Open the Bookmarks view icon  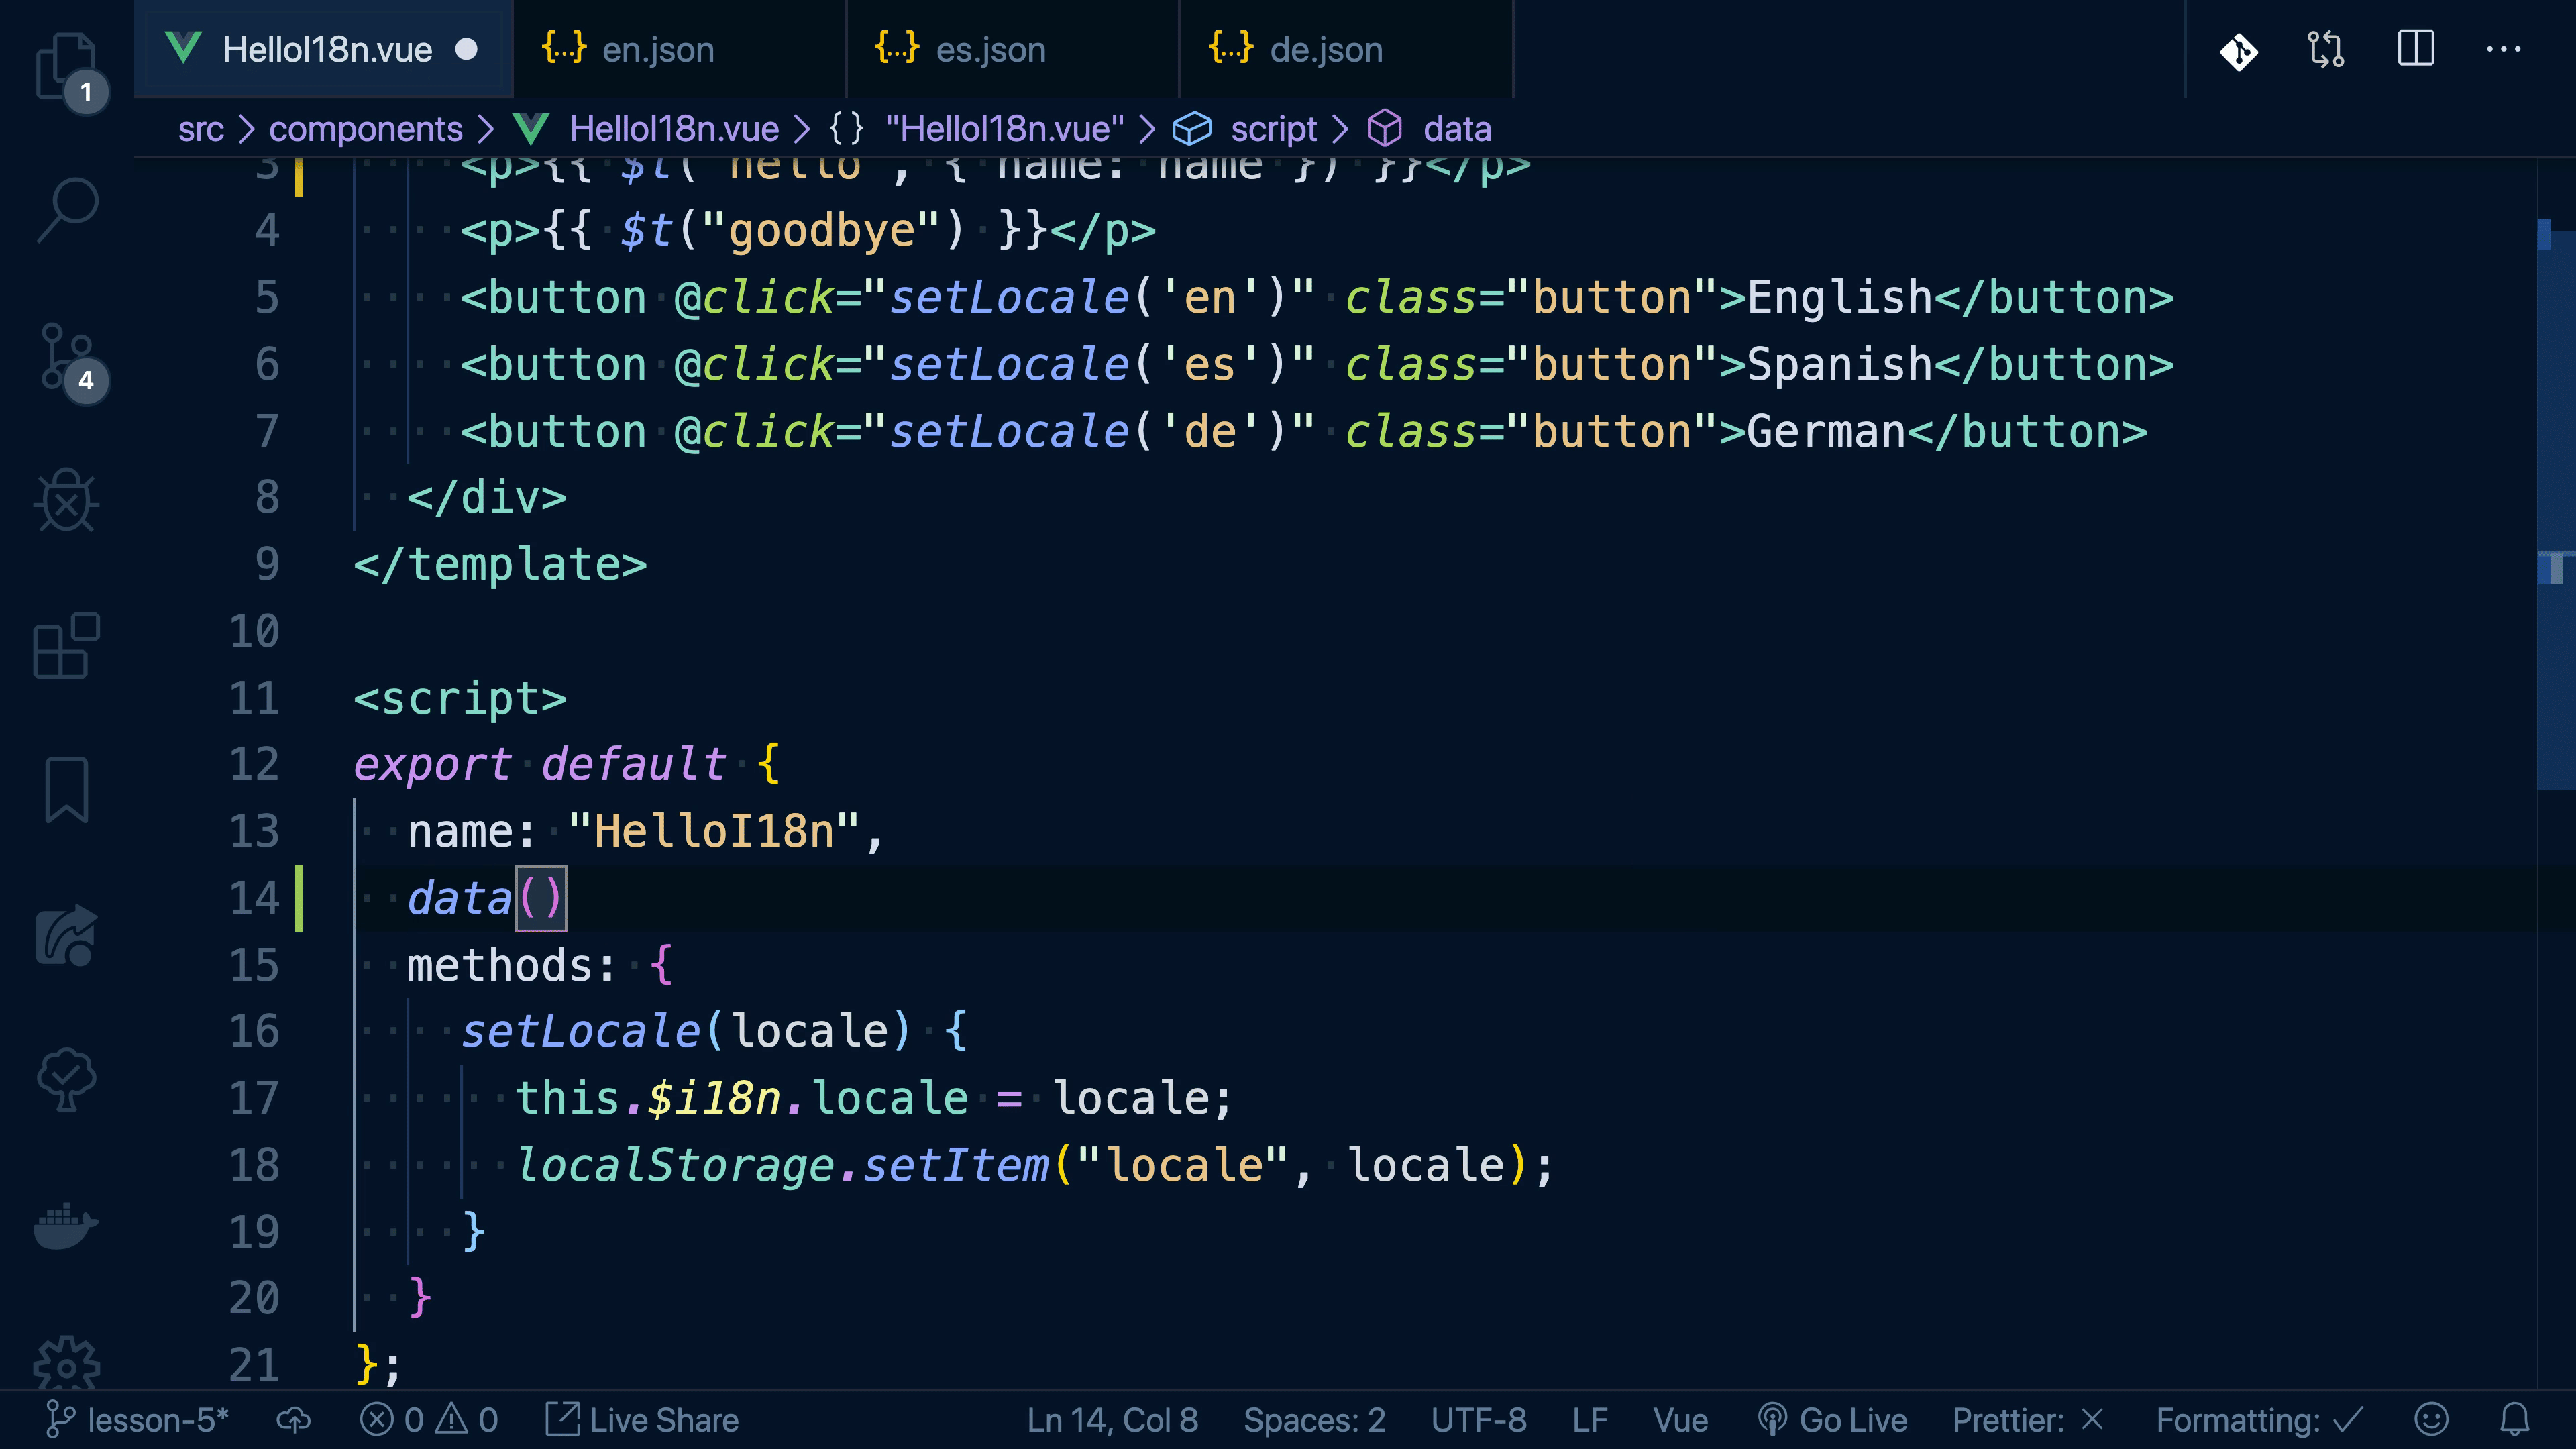tap(66, 790)
